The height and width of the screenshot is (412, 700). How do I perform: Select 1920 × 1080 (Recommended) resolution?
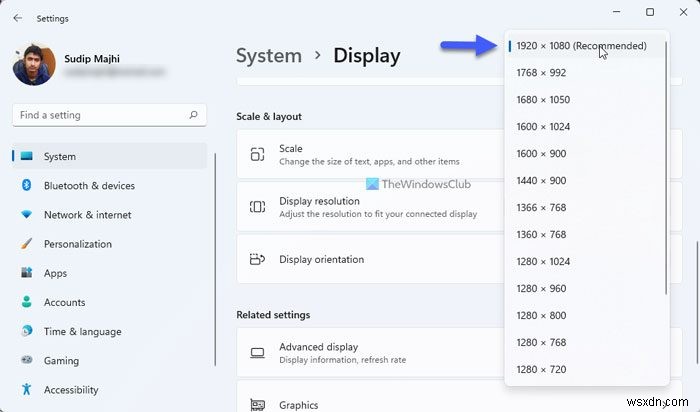pos(581,46)
